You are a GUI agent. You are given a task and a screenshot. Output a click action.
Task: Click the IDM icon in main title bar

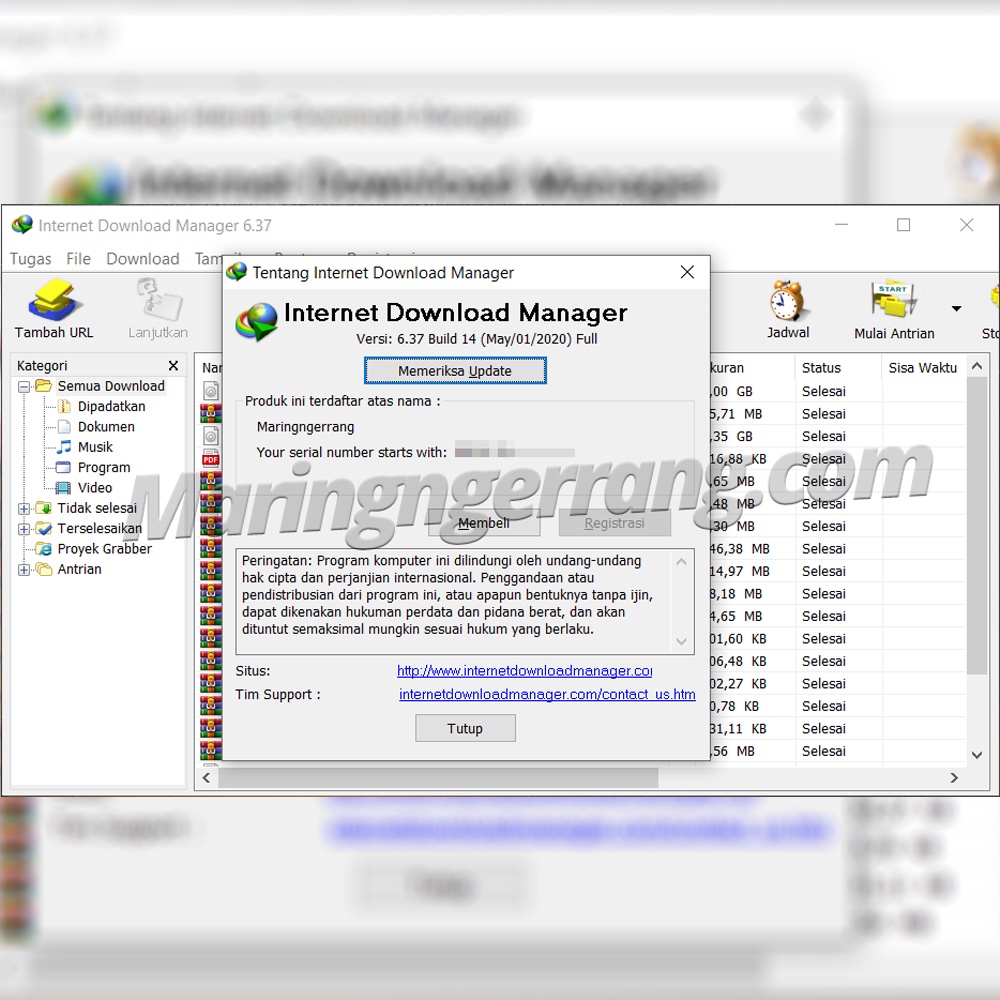click(x=22, y=224)
